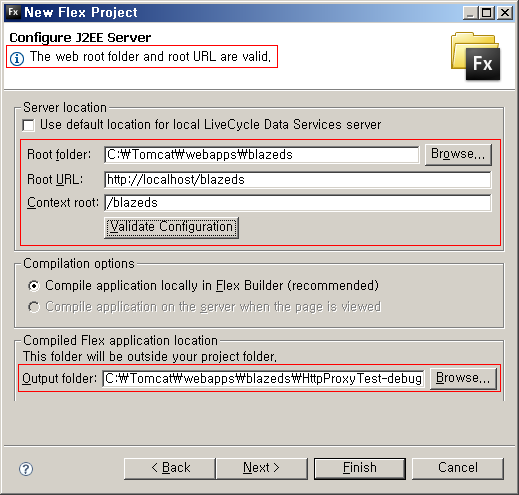Browse for the Root folder
The width and height of the screenshot is (519, 495).
point(458,155)
